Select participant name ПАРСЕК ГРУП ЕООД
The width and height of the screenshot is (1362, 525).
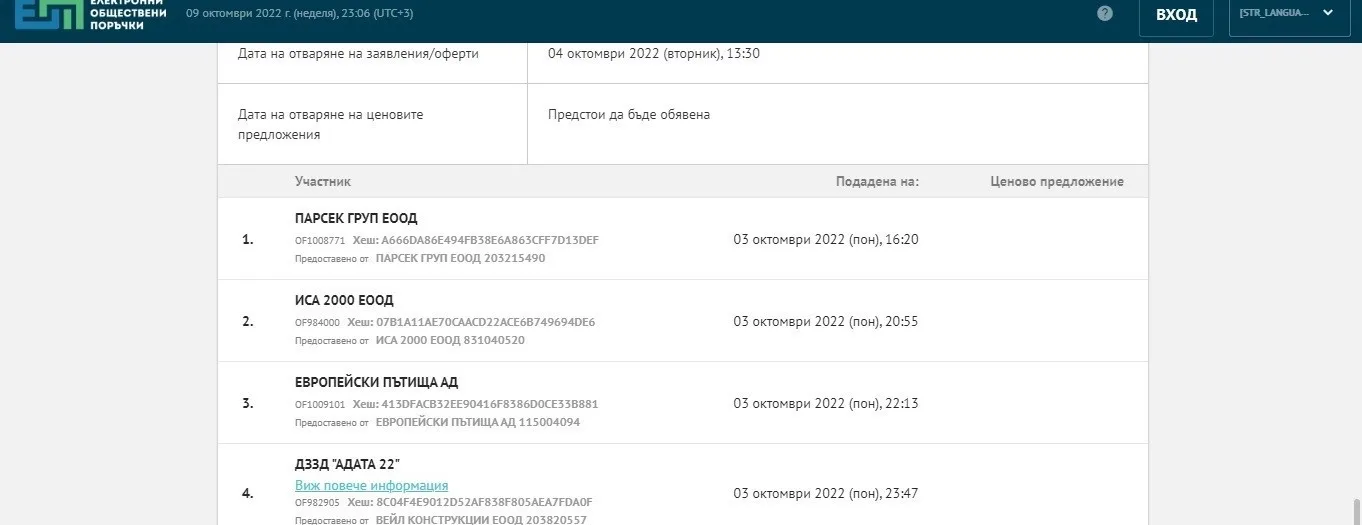(356, 218)
